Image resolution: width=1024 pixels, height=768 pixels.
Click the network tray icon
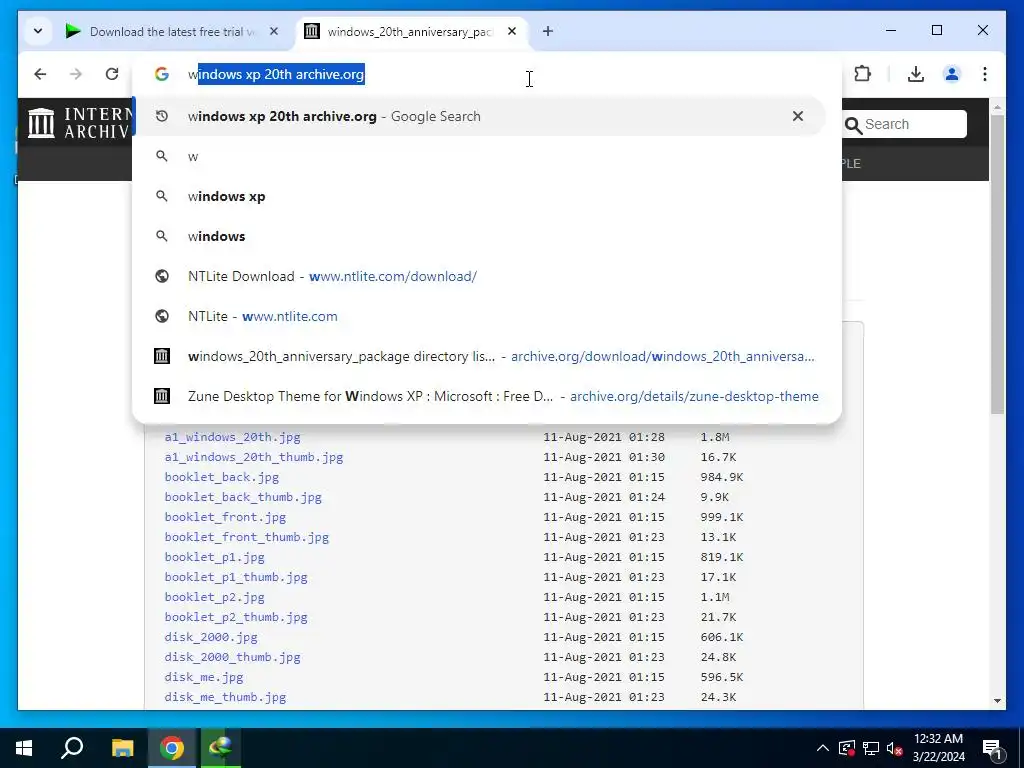(x=871, y=748)
